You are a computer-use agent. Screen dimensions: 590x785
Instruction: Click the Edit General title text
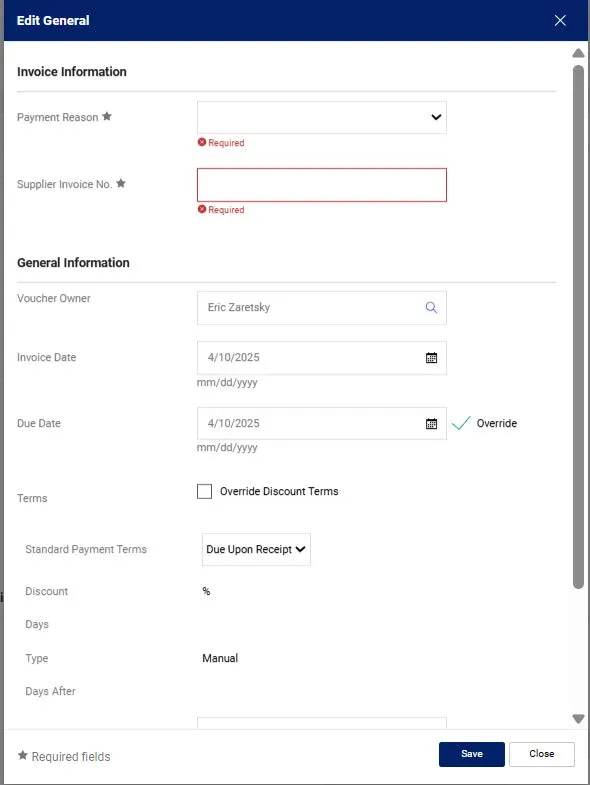coord(53,21)
